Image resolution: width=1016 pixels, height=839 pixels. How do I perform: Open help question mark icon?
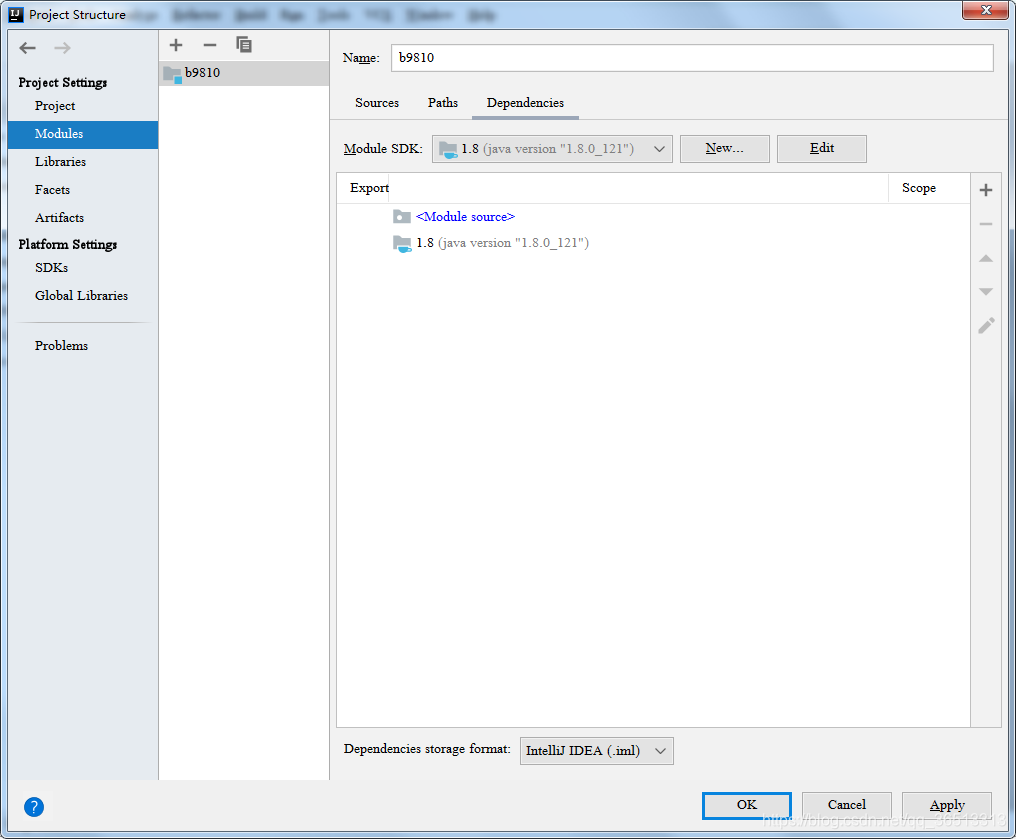tap(34, 807)
